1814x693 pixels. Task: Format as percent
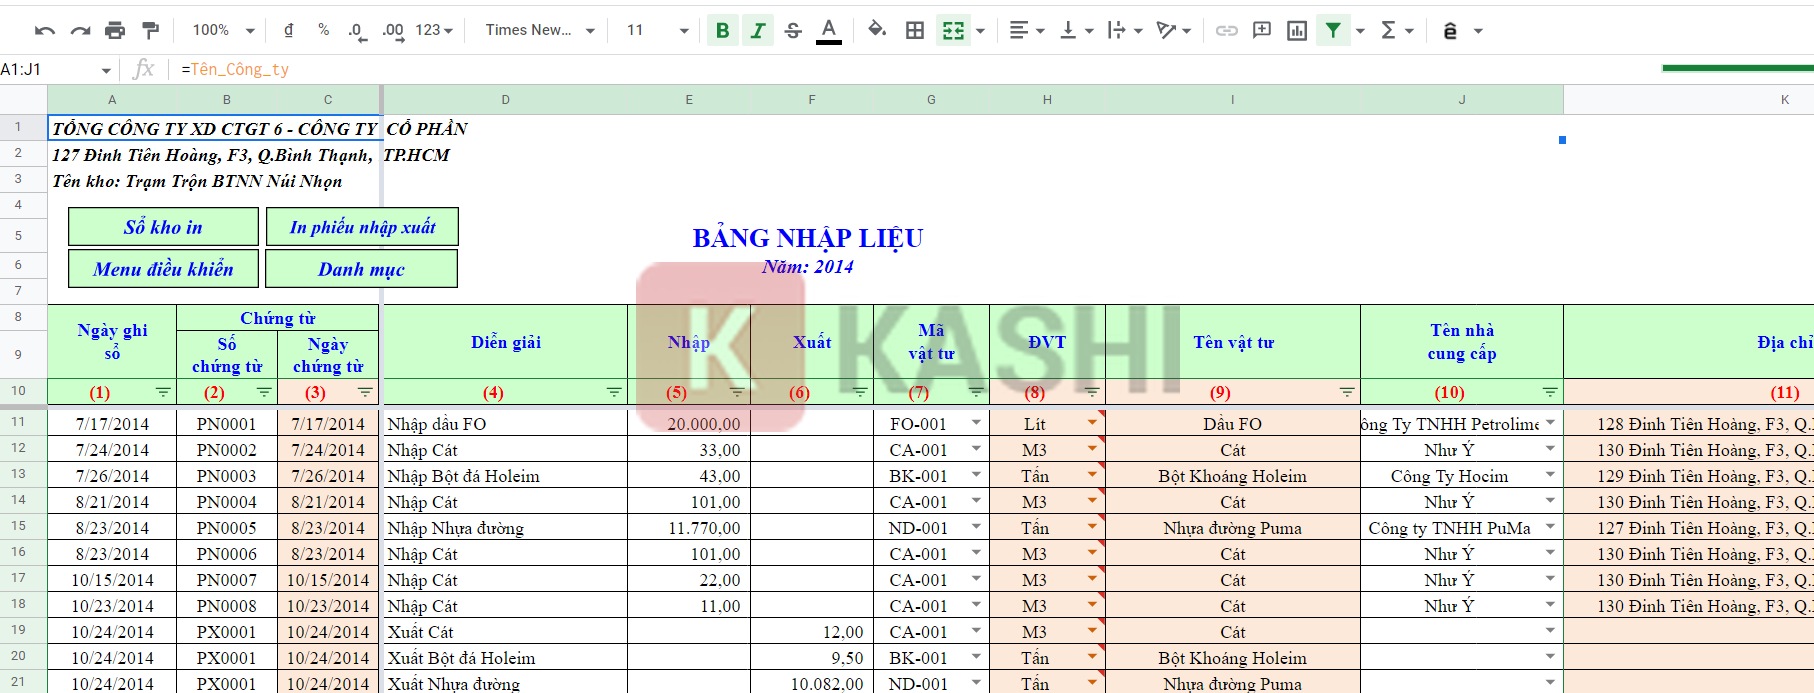pos(323,30)
